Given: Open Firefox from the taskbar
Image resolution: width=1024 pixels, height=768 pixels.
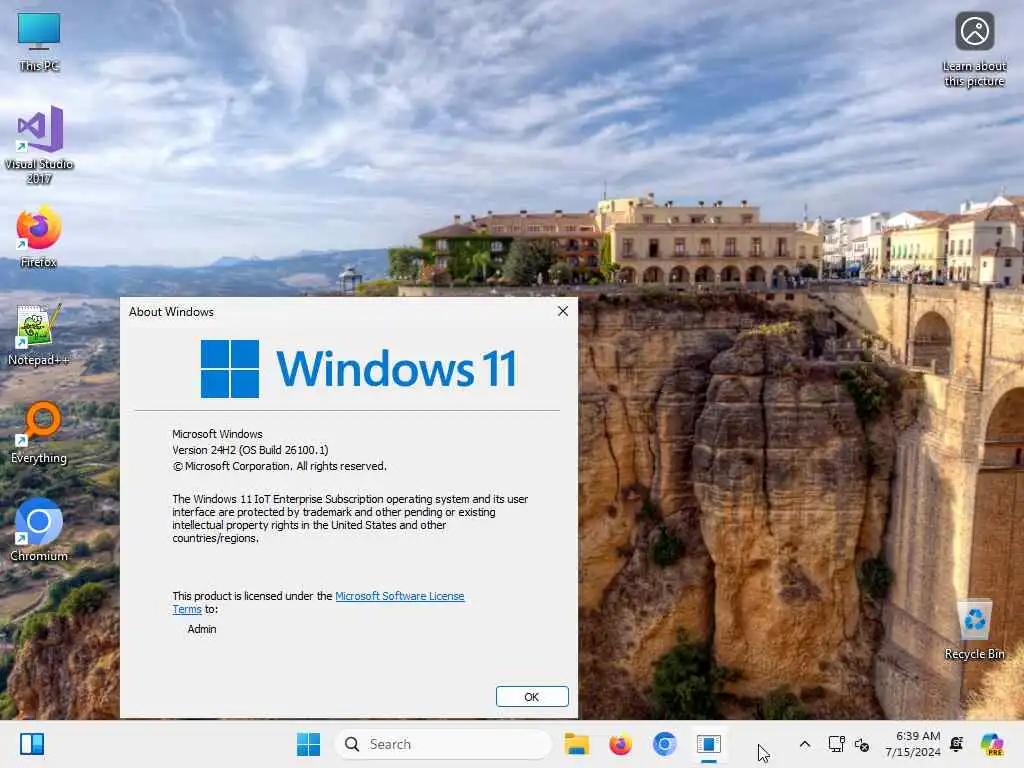Looking at the screenshot, I should [x=620, y=744].
